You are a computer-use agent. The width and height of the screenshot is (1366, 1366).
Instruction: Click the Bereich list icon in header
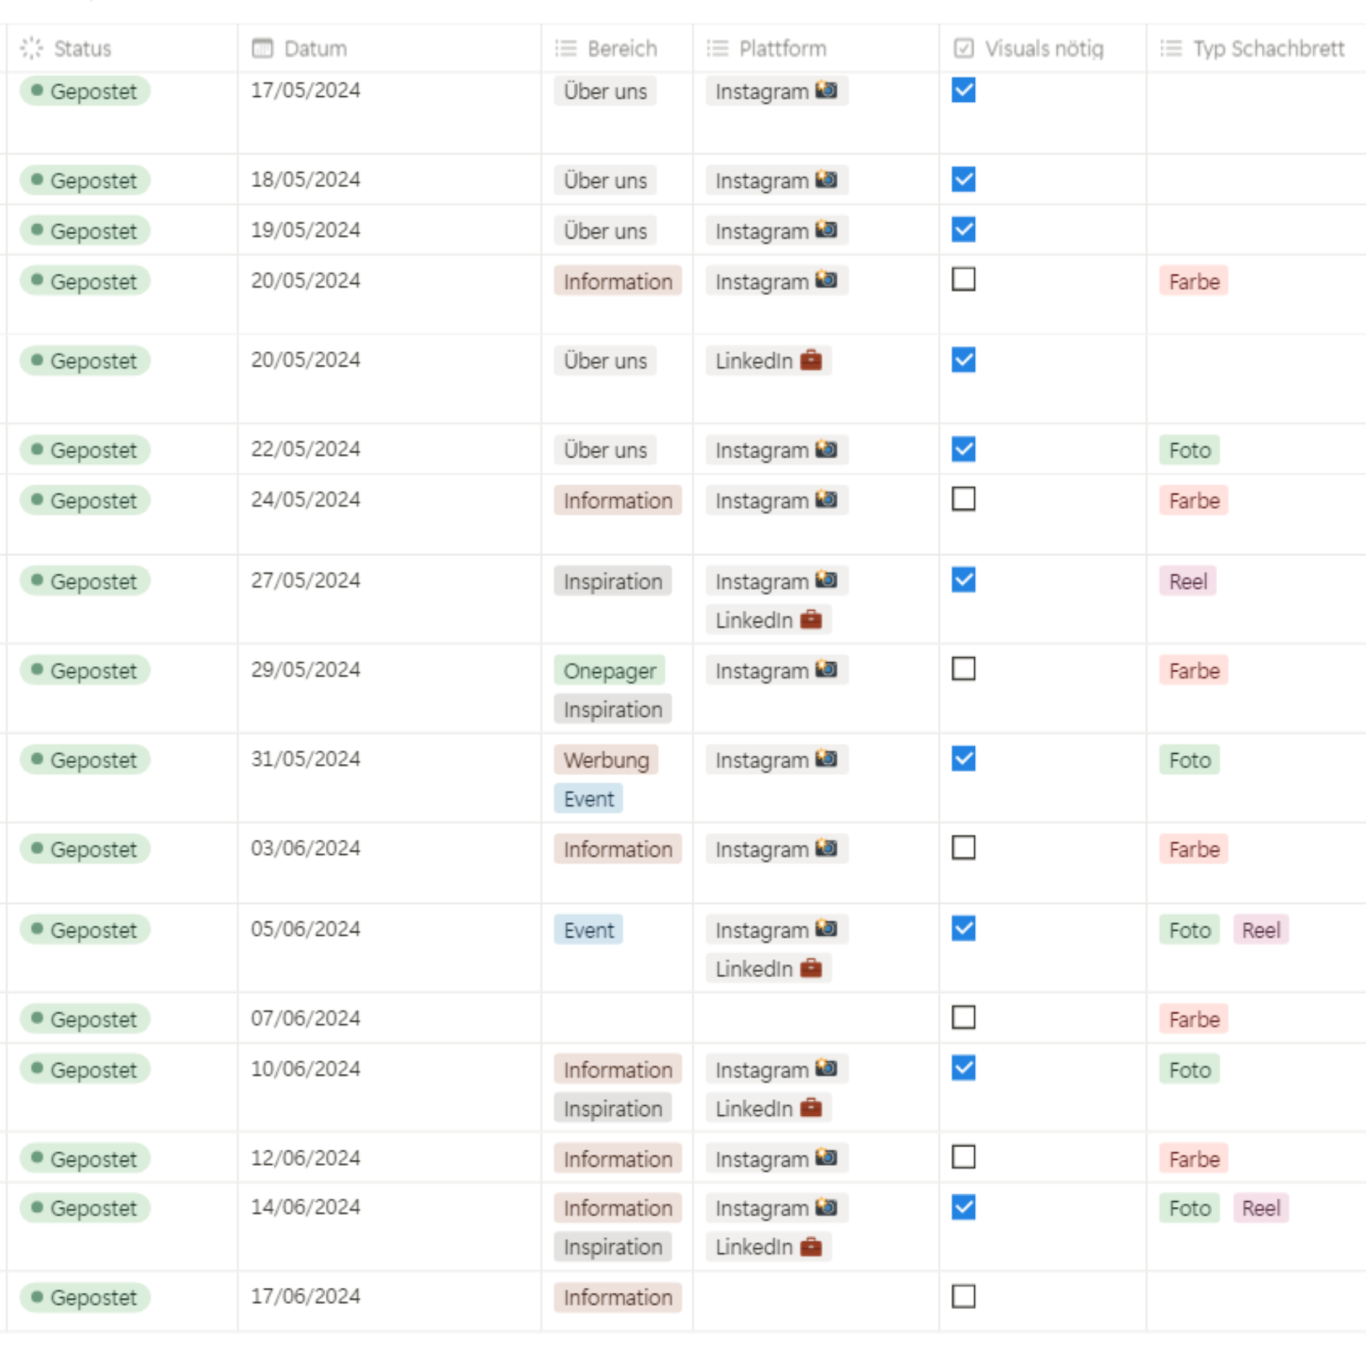click(x=566, y=48)
